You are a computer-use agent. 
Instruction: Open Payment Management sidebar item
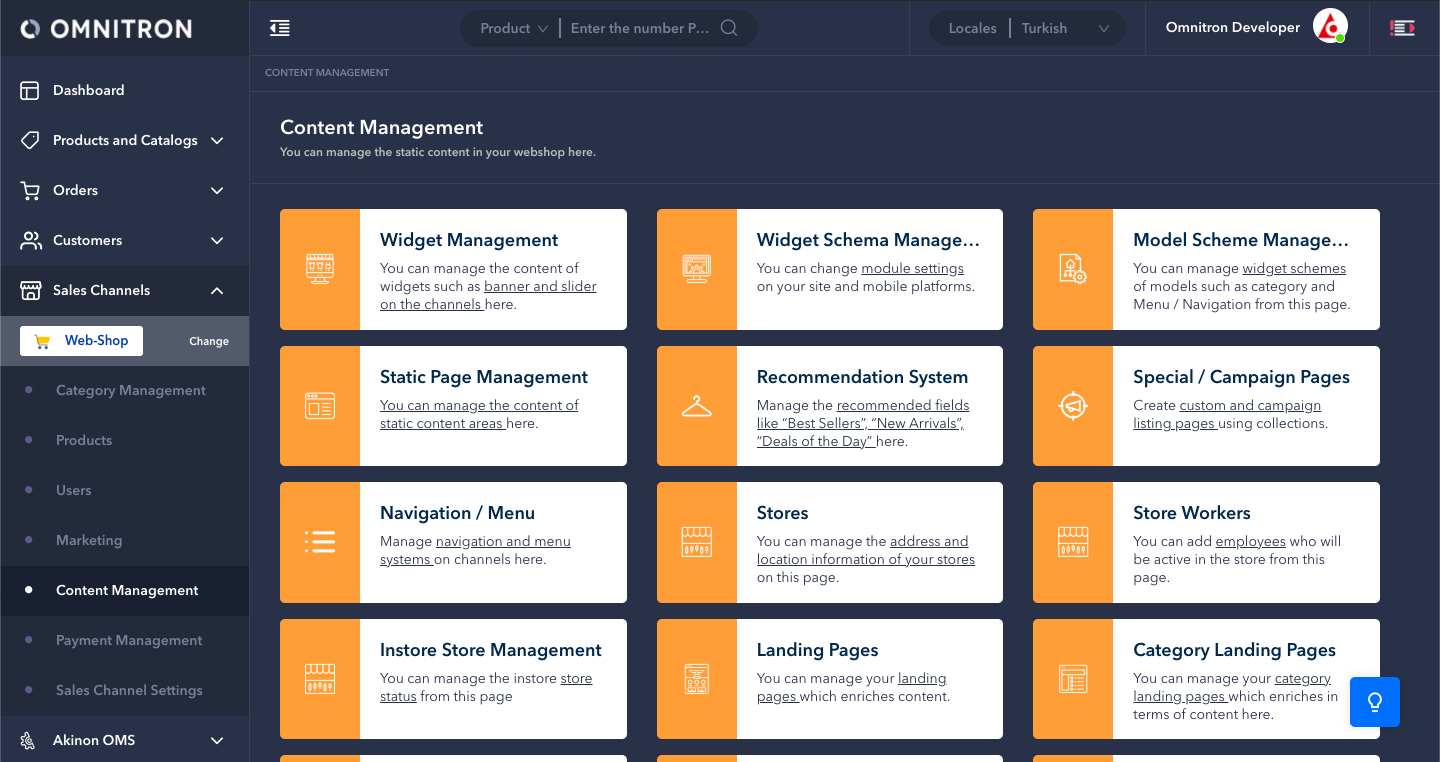[x=129, y=640]
